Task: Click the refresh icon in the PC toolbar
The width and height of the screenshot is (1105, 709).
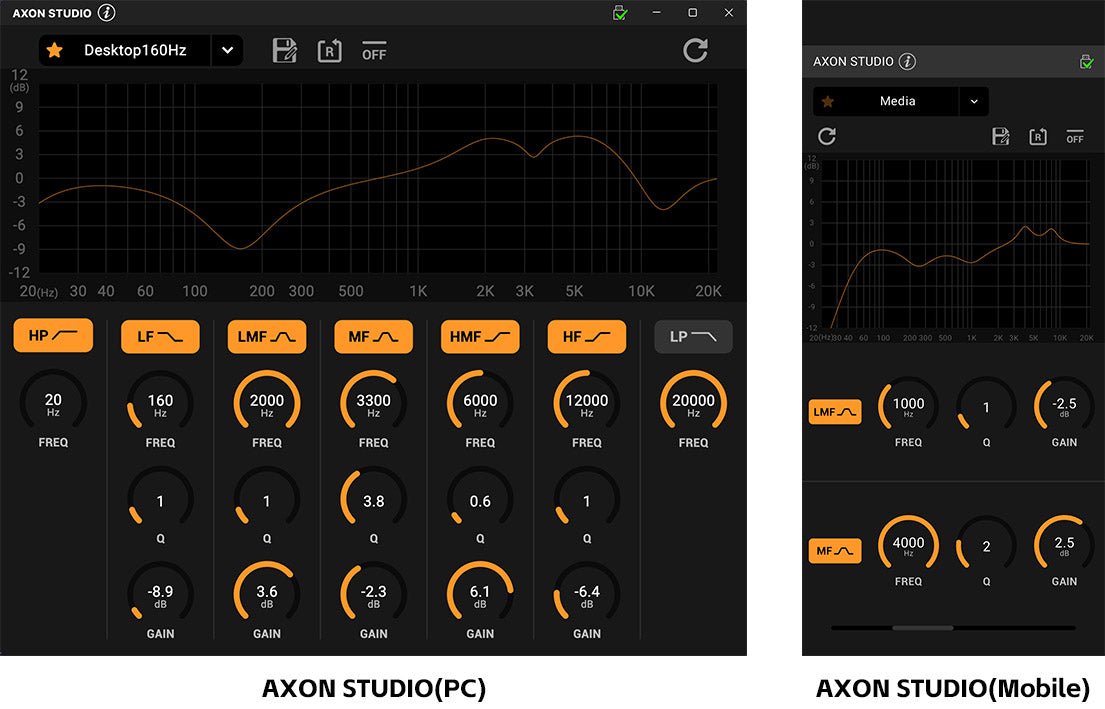Action: [695, 50]
